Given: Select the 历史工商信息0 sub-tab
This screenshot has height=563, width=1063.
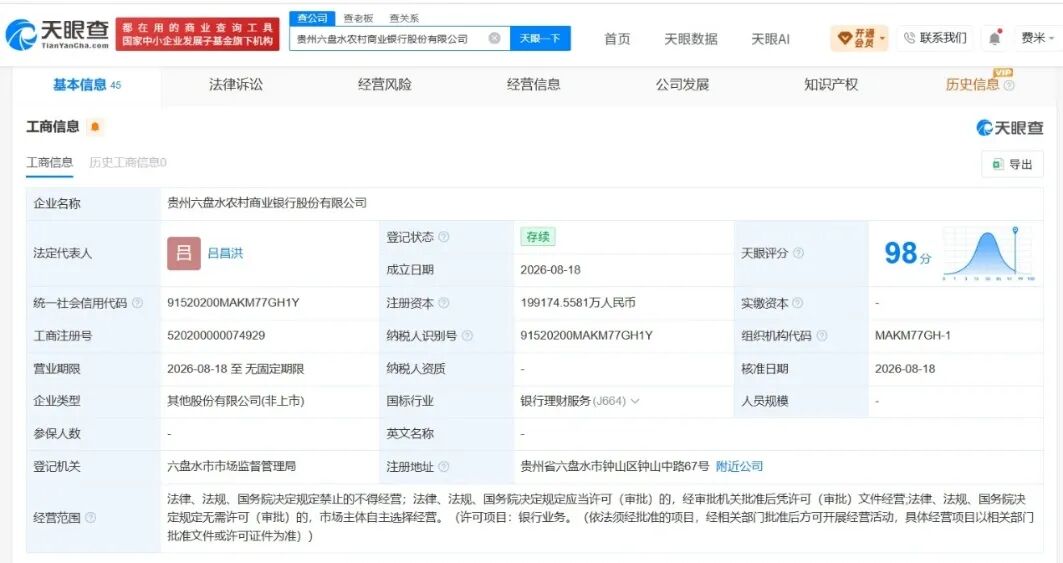Looking at the screenshot, I should point(127,163).
